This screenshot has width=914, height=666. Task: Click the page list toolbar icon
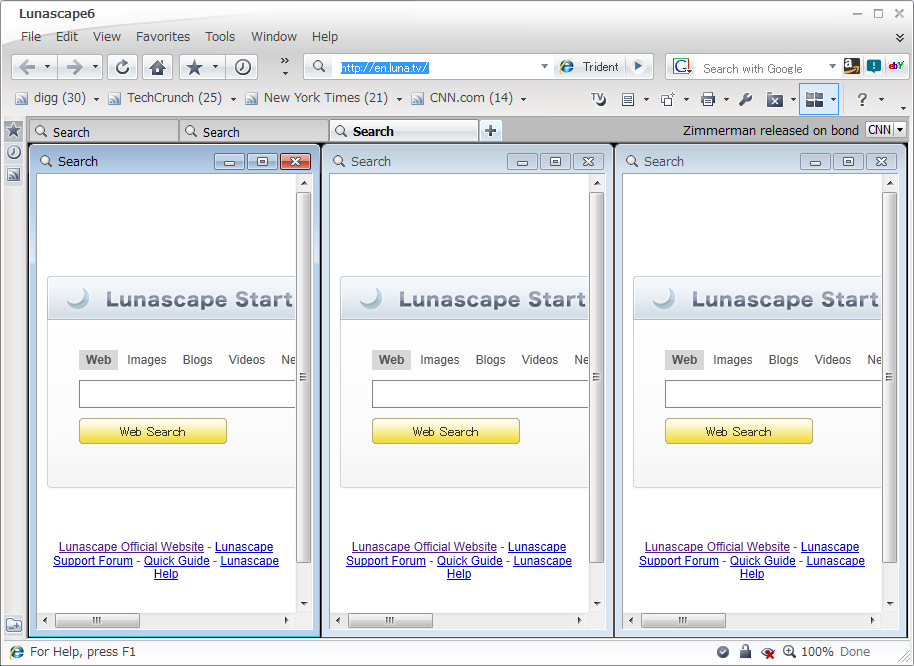click(628, 100)
